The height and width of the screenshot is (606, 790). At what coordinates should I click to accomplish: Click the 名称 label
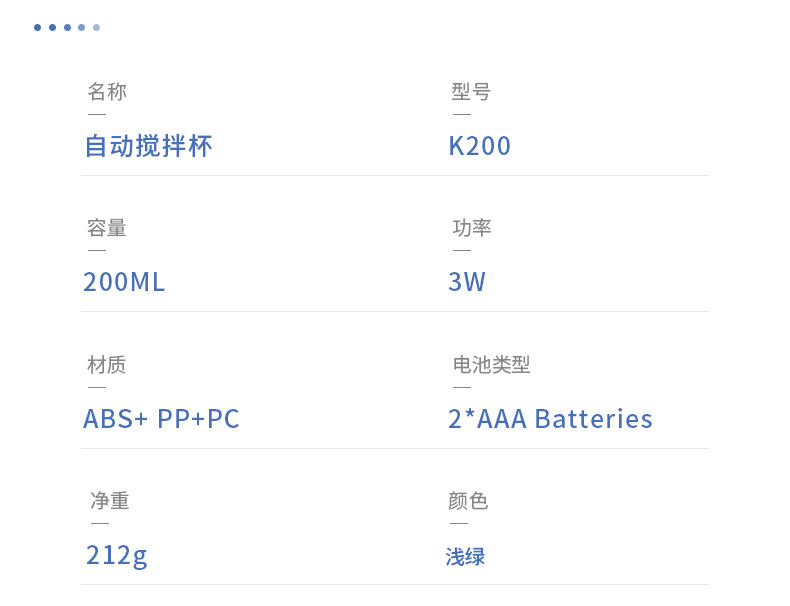point(107,92)
